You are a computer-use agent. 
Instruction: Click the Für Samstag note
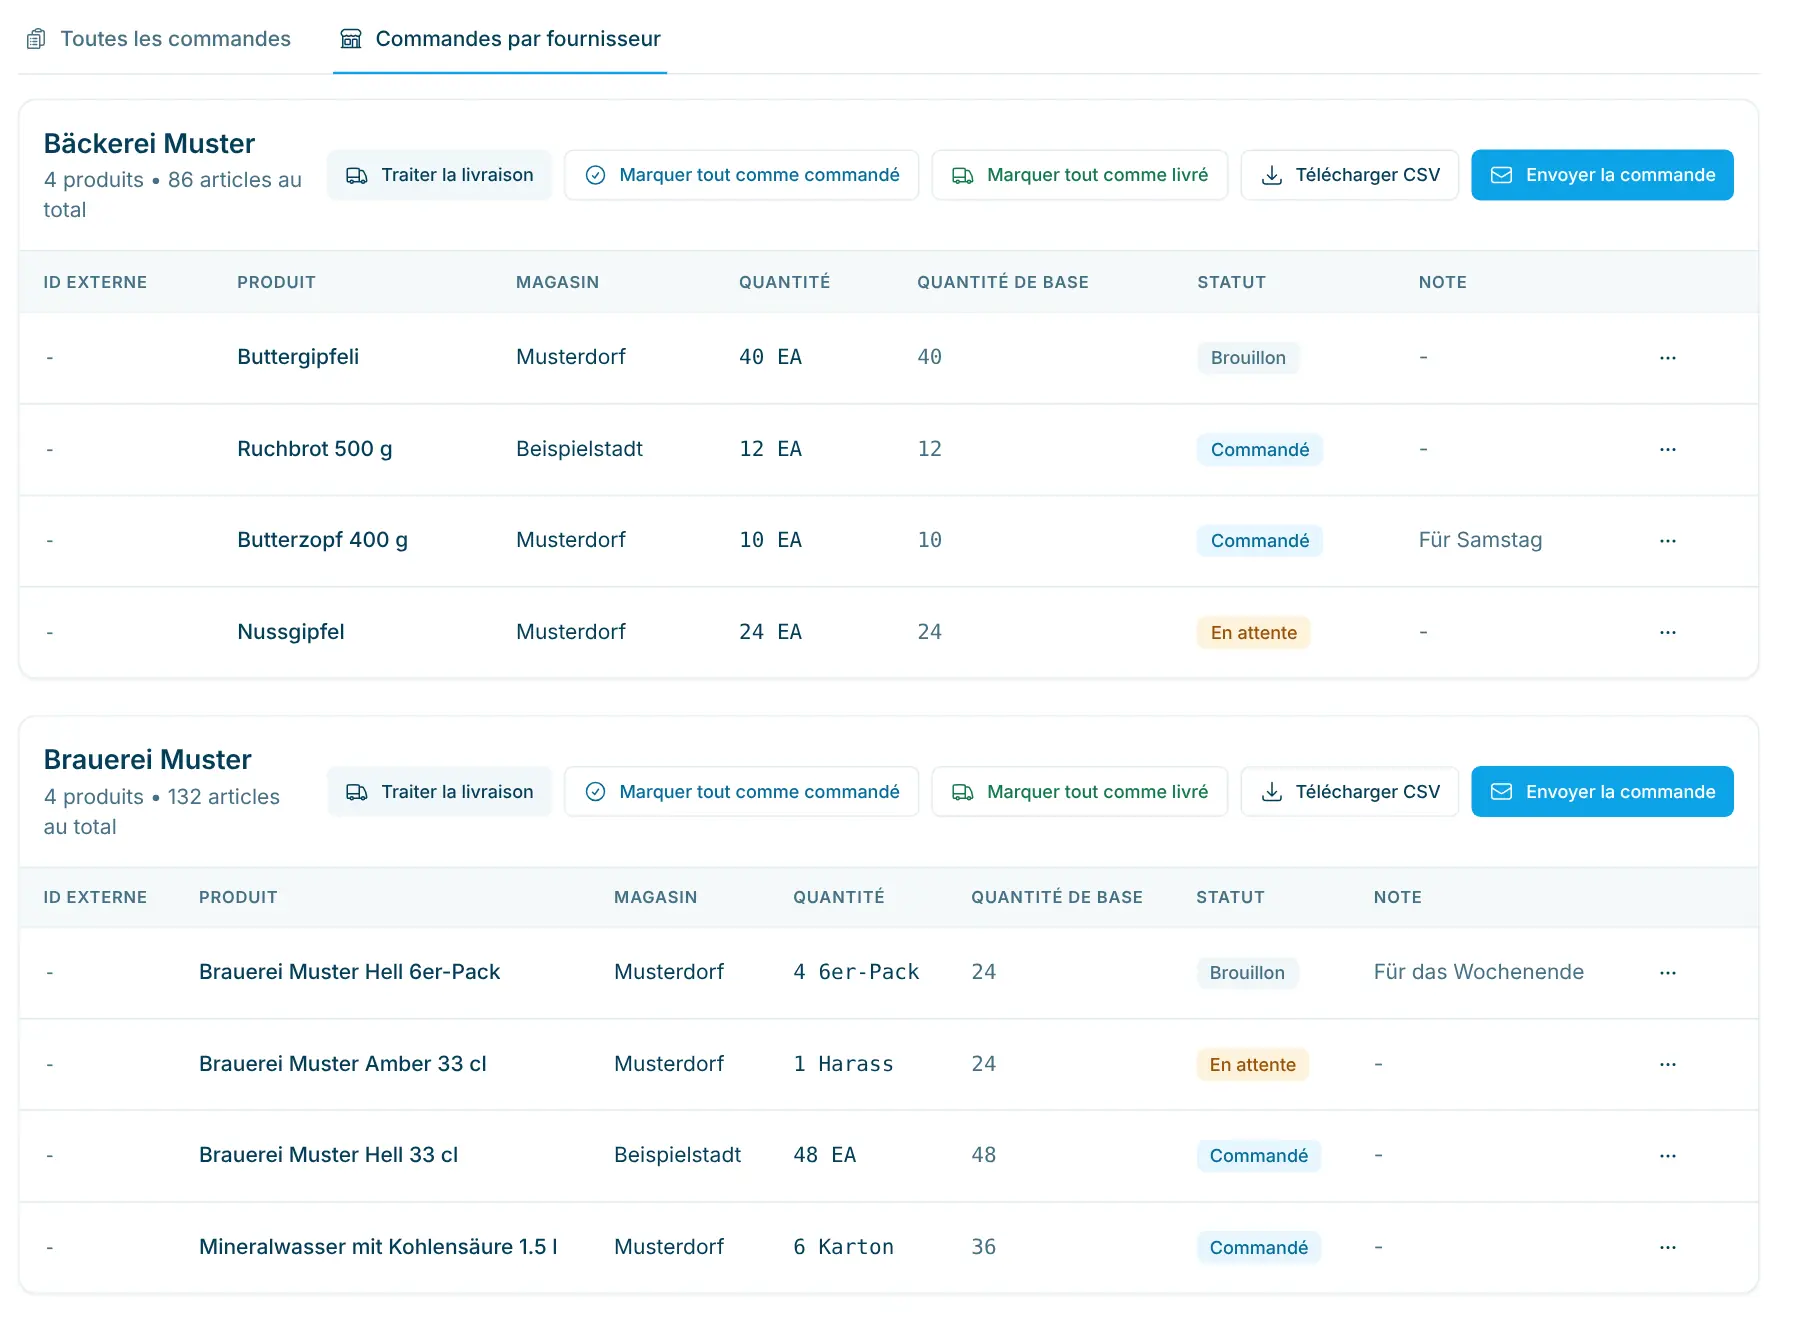[1480, 540]
